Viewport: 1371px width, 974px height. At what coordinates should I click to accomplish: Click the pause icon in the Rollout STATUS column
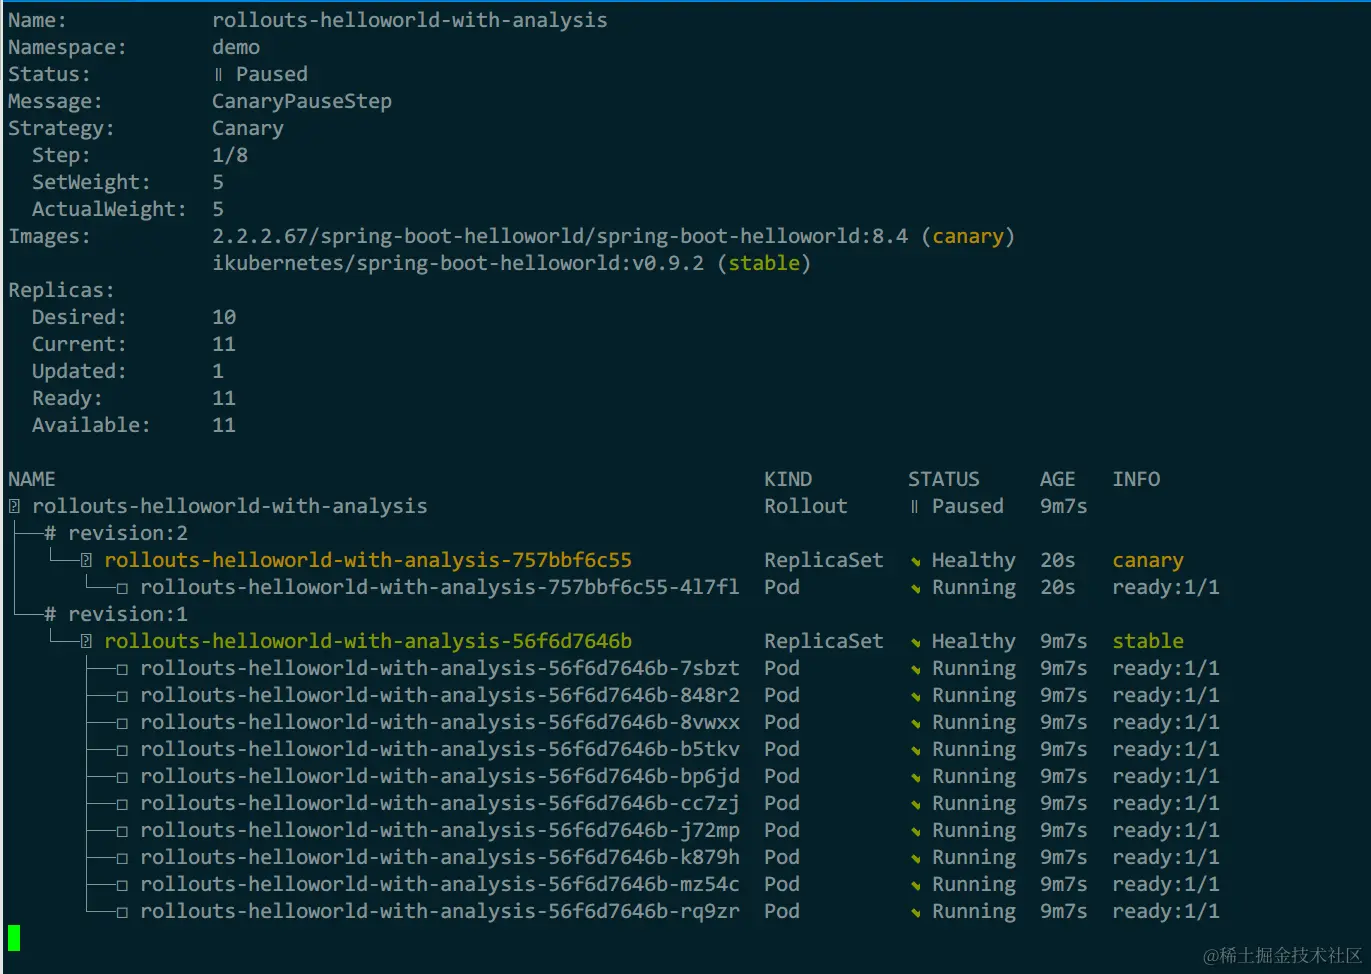pyautogui.click(x=914, y=507)
